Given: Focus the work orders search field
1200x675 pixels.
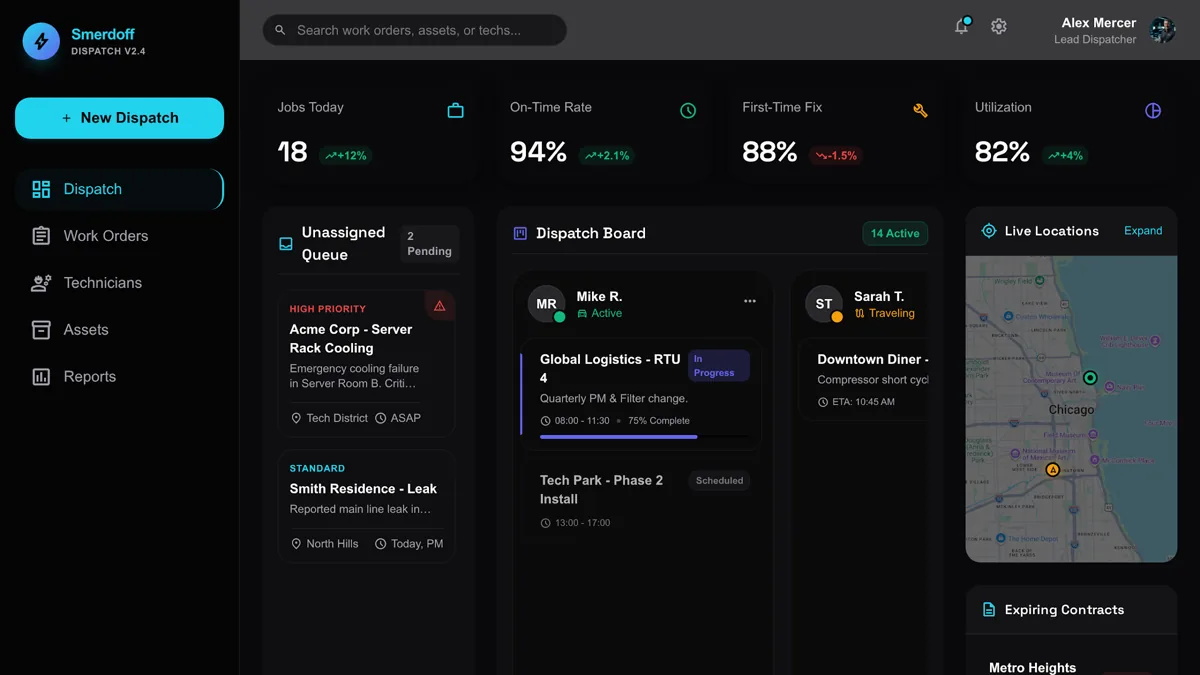Looking at the screenshot, I should [415, 30].
